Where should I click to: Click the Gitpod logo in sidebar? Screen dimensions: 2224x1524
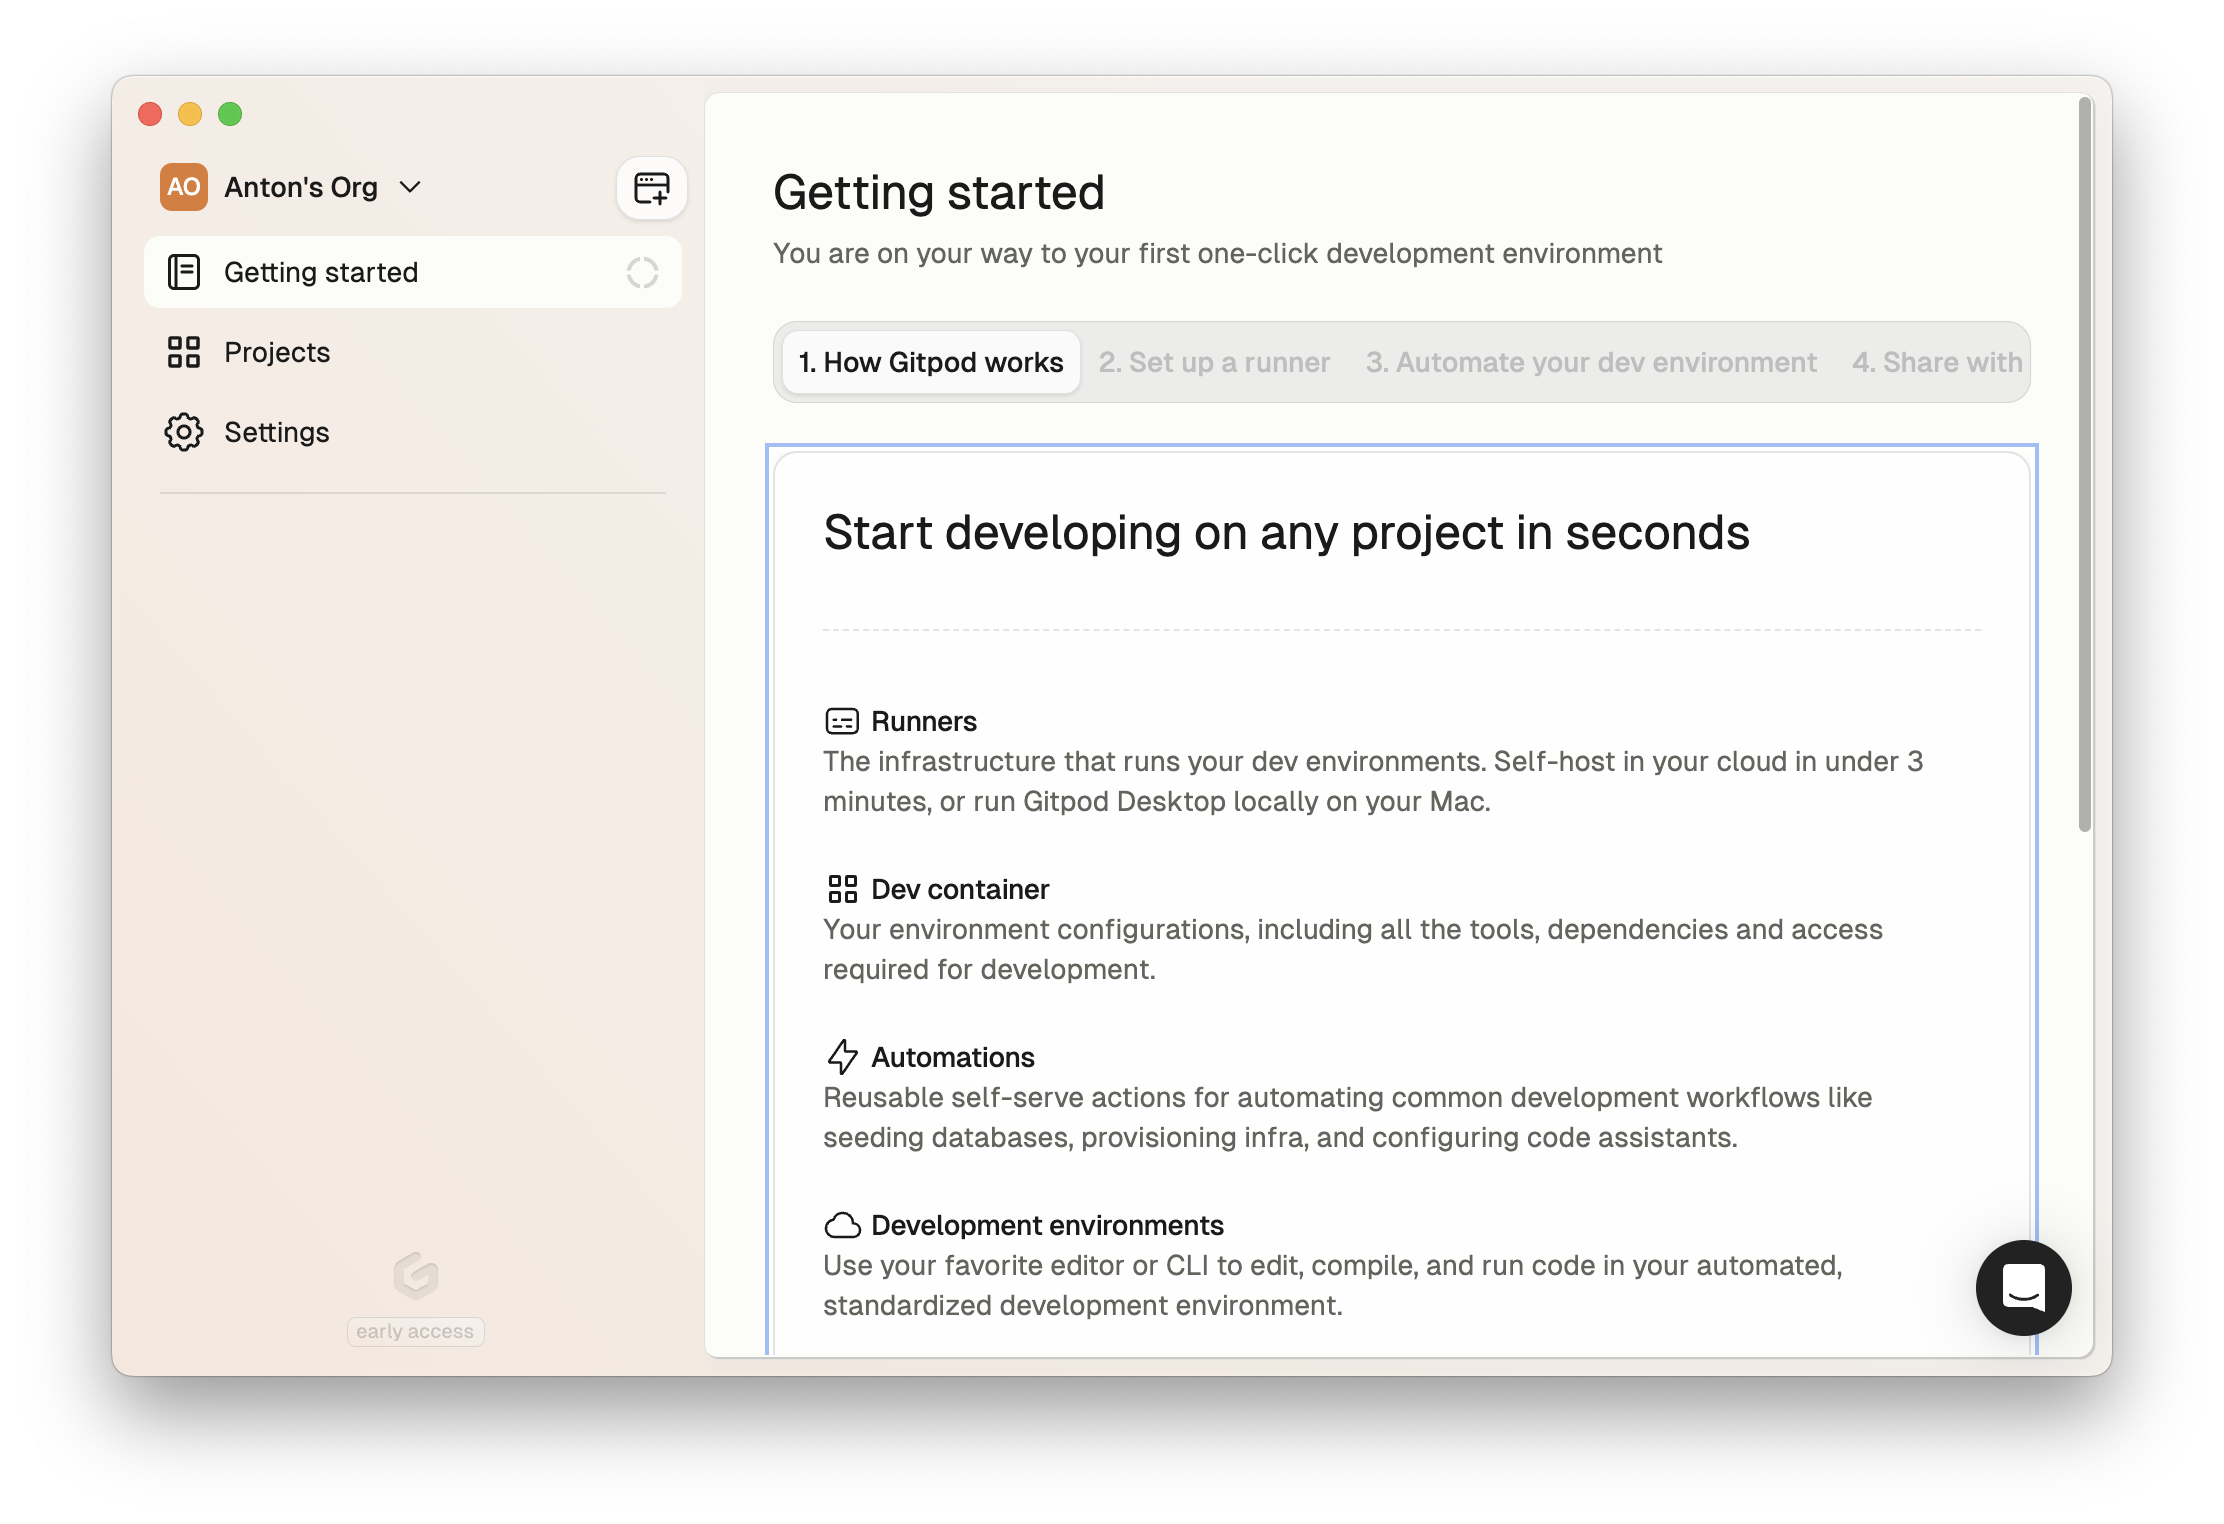pos(415,1275)
